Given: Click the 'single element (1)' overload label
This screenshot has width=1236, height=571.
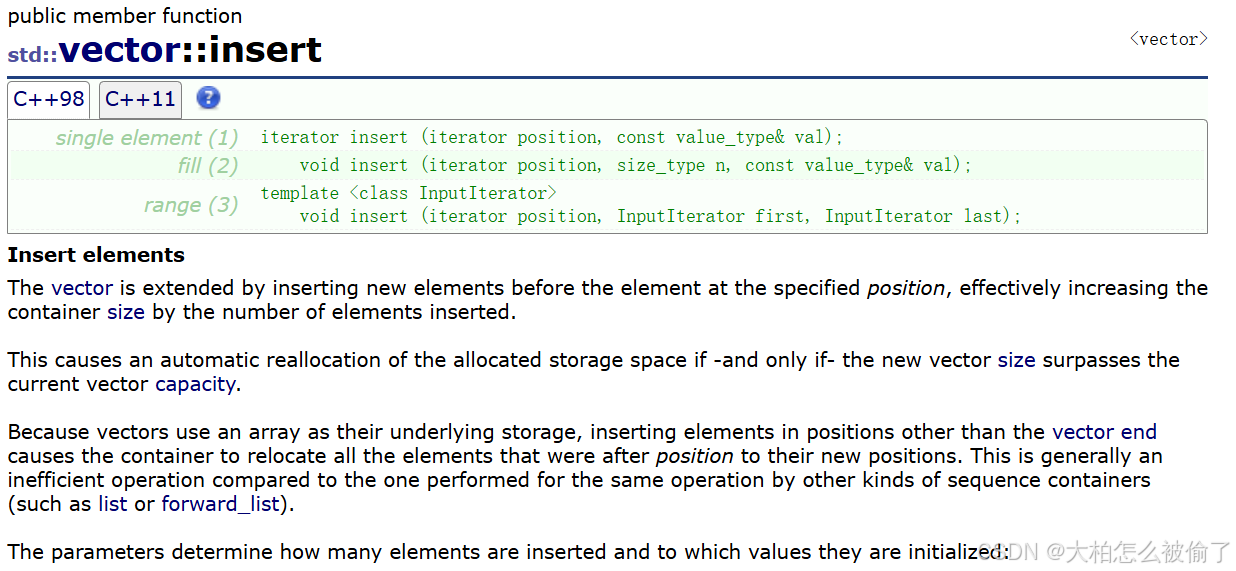Looking at the screenshot, I should click(x=147, y=138).
